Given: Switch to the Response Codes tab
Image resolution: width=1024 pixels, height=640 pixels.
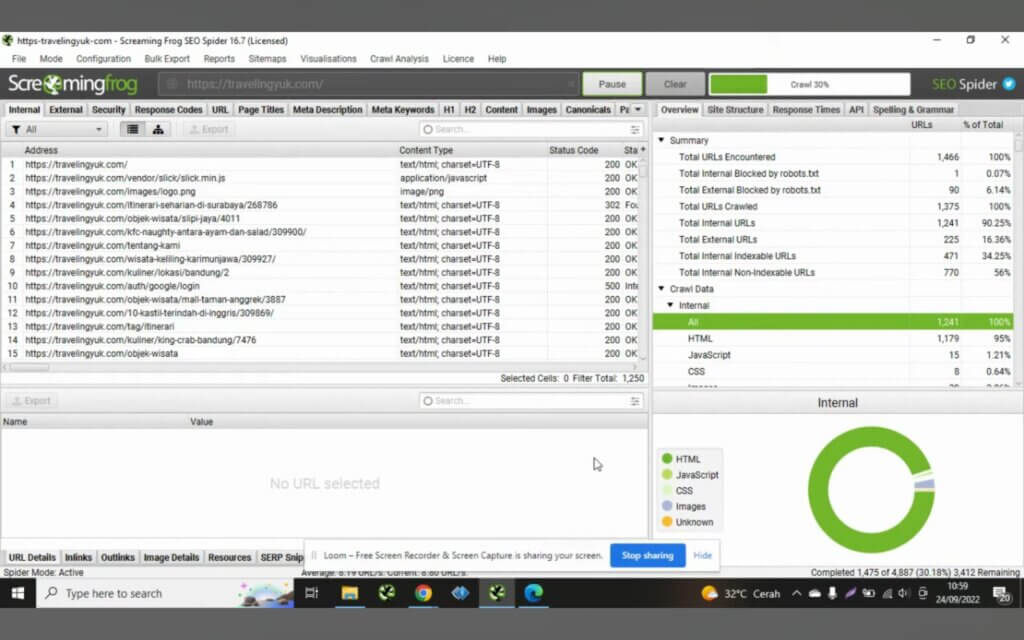Looking at the screenshot, I should click(x=168, y=110).
